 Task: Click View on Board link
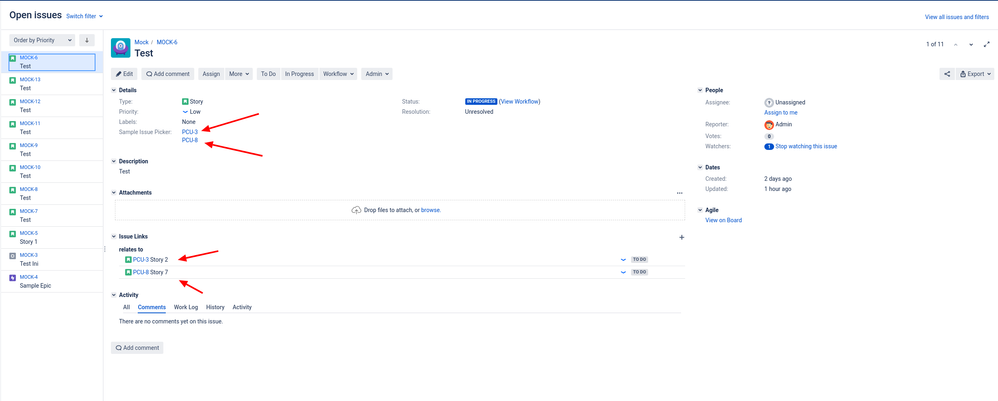723,220
